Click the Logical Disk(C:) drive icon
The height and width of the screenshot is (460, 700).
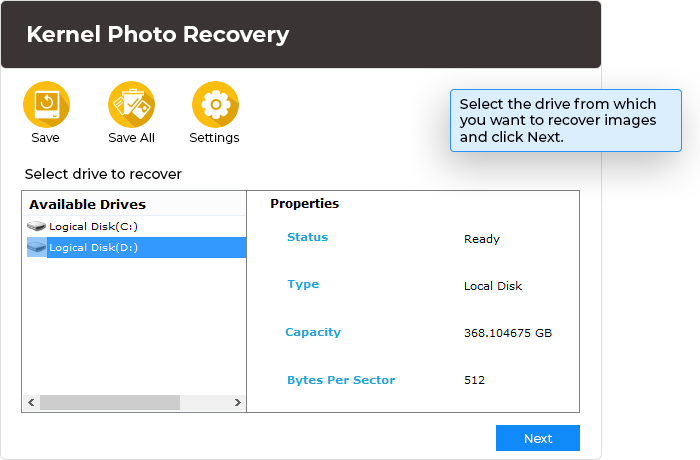pos(36,226)
